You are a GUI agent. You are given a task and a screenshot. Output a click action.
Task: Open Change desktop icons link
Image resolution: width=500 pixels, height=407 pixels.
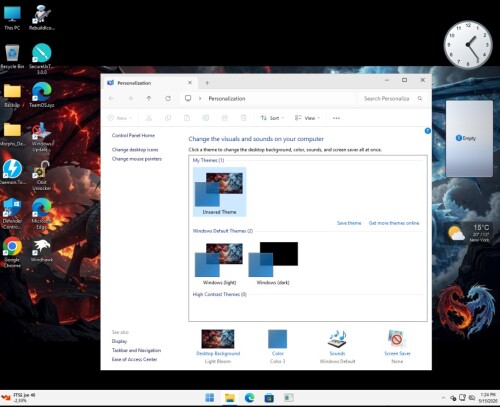coord(135,150)
